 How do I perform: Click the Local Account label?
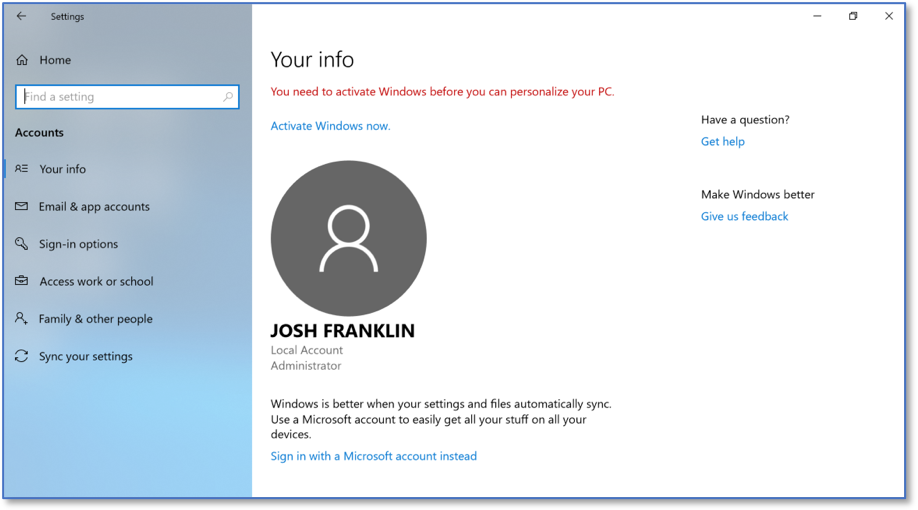coord(307,350)
